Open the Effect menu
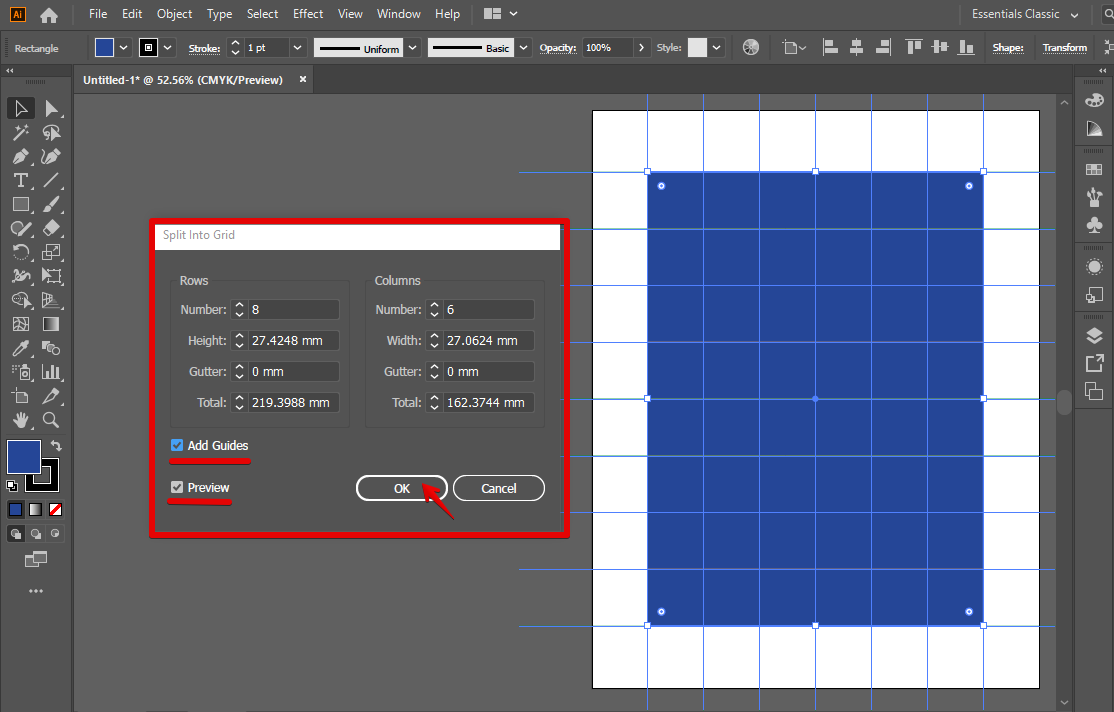This screenshot has height=712, width=1114. pyautogui.click(x=308, y=14)
